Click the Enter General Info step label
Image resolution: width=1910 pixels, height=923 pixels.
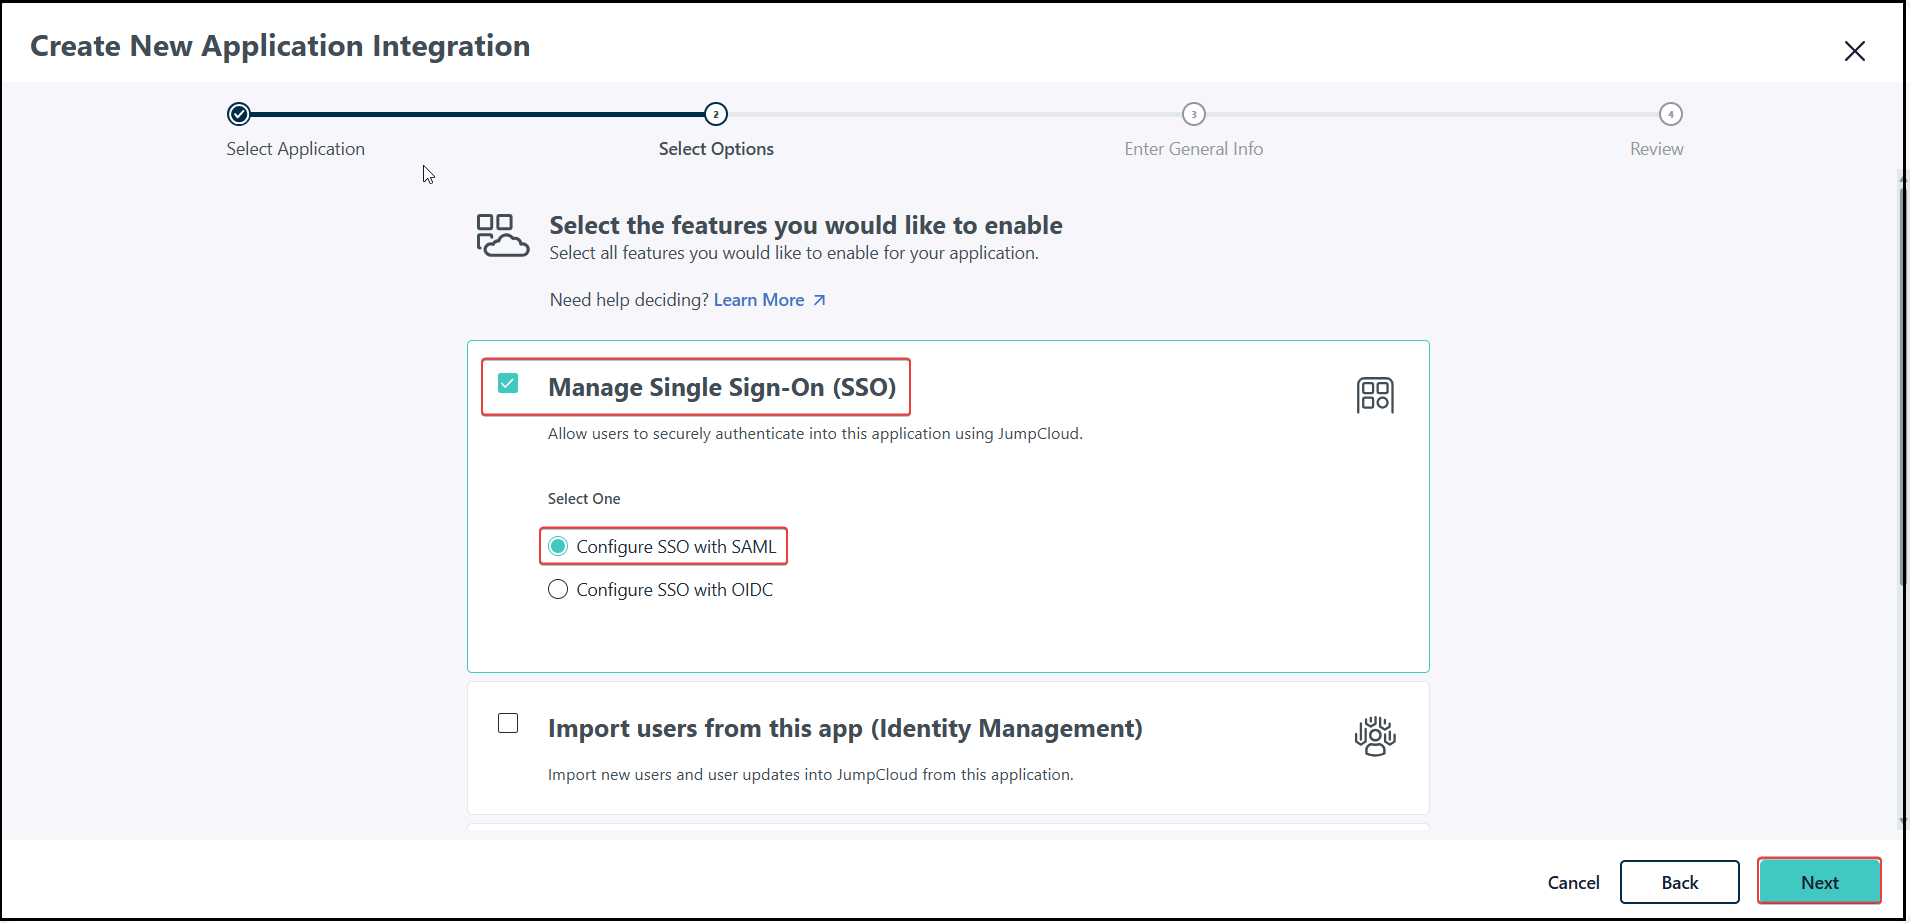pyautogui.click(x=1193, y=149)
